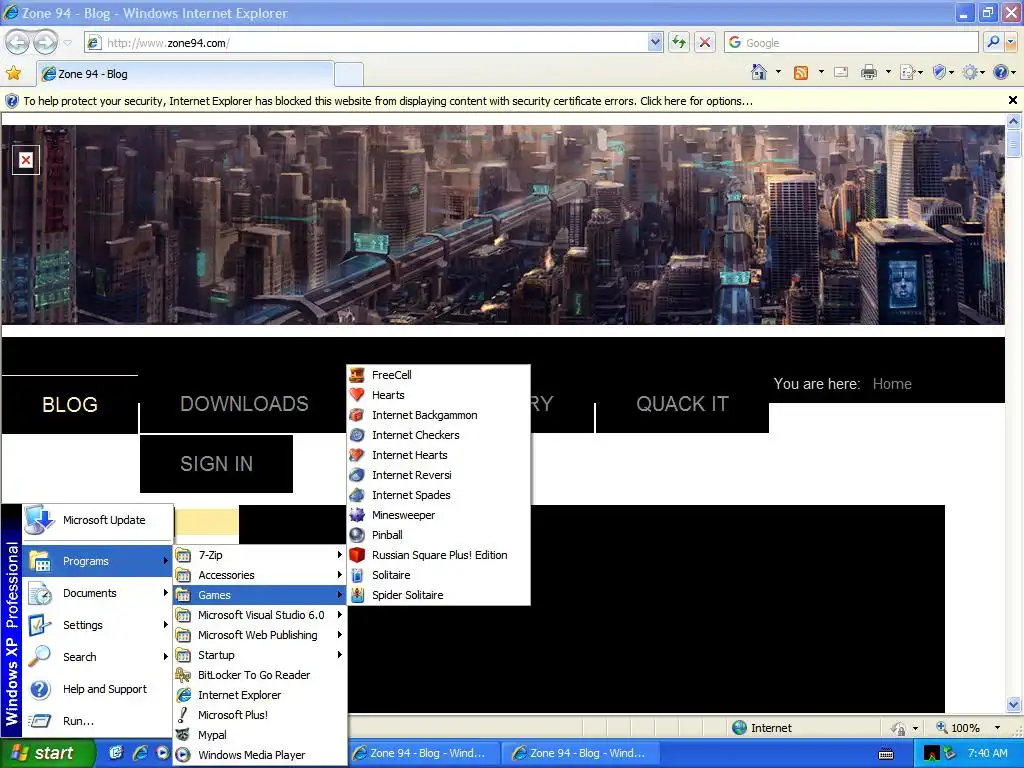The height and width of the screenshot is (768, 1024).
Task: Click the search magnifier button
Action: [993, 42]
